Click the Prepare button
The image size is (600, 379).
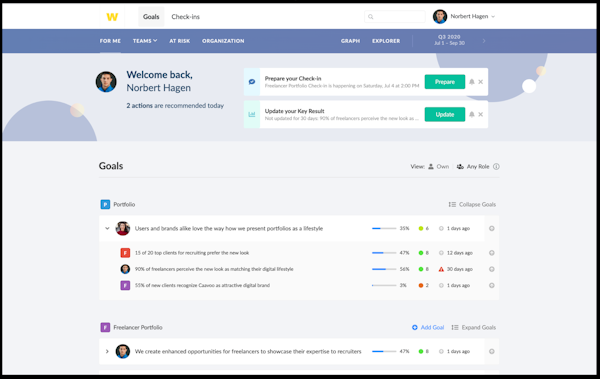pos(445,82)
